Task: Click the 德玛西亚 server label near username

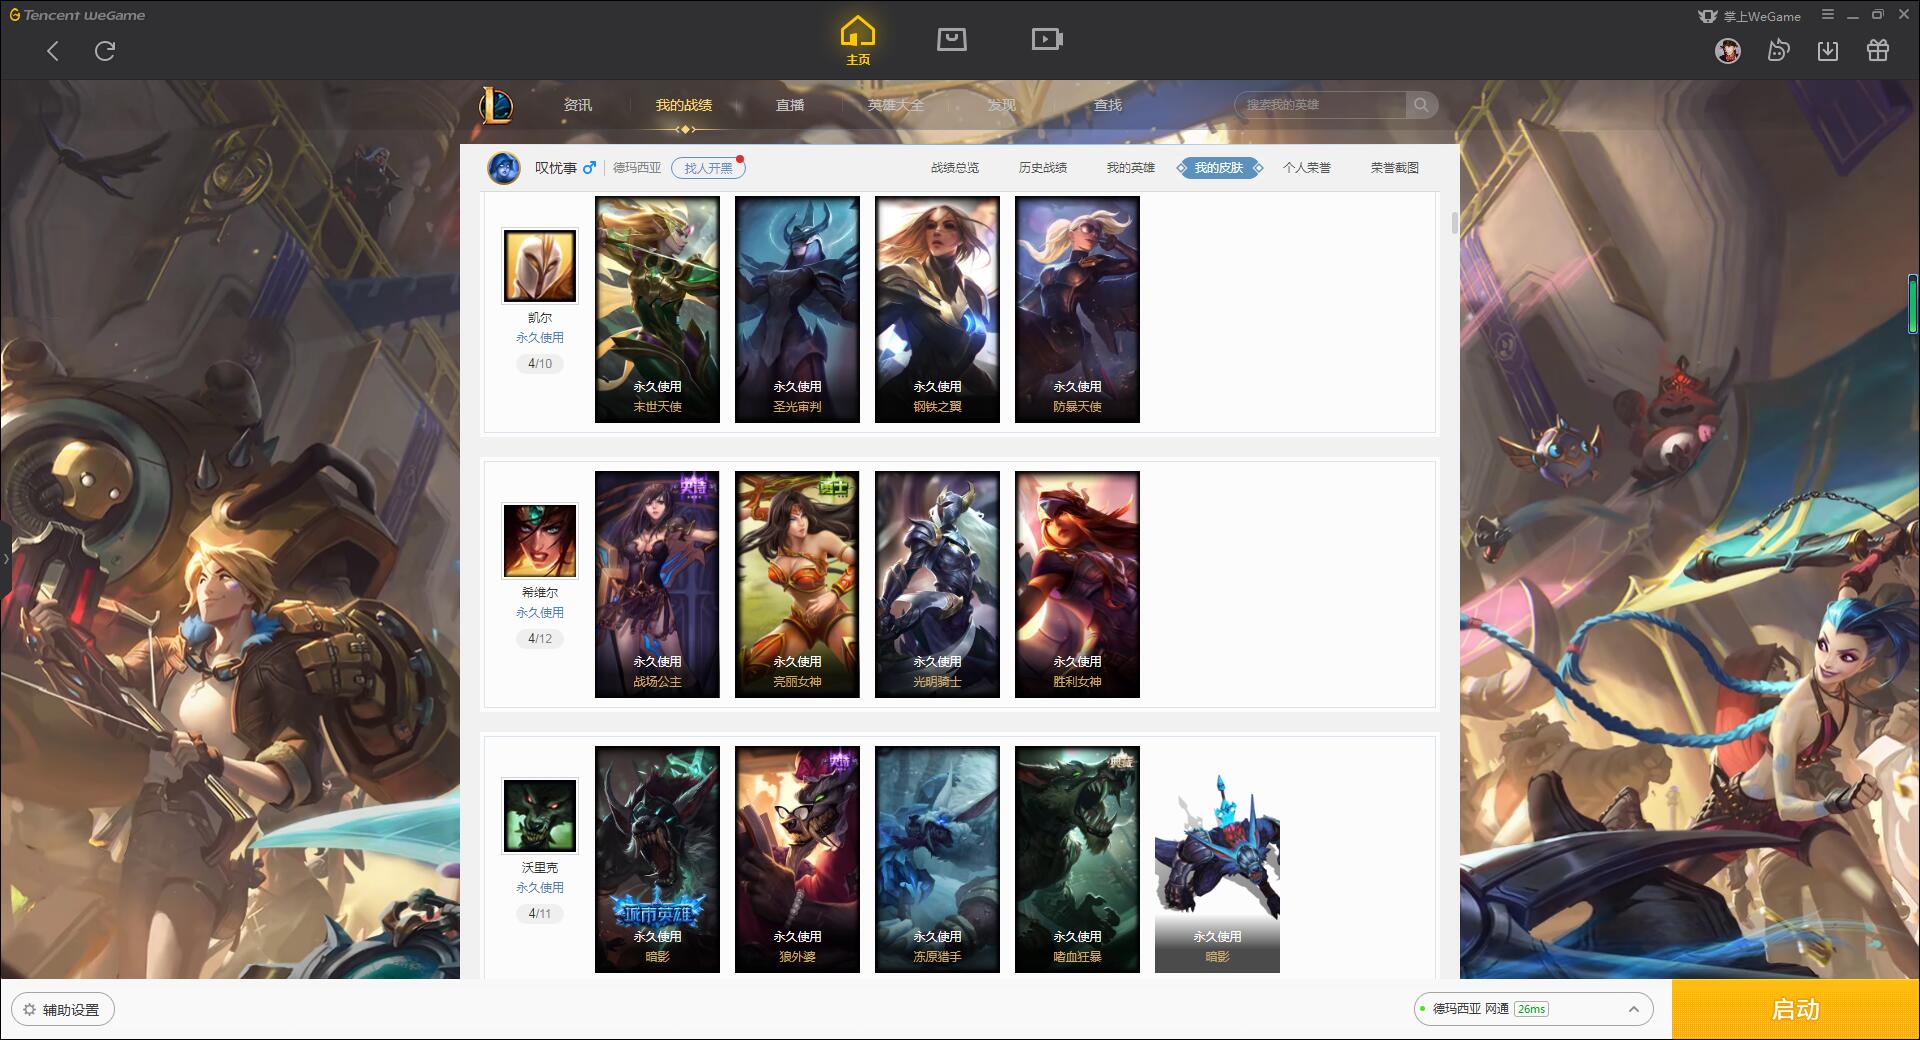Action: tap(637, 168)
